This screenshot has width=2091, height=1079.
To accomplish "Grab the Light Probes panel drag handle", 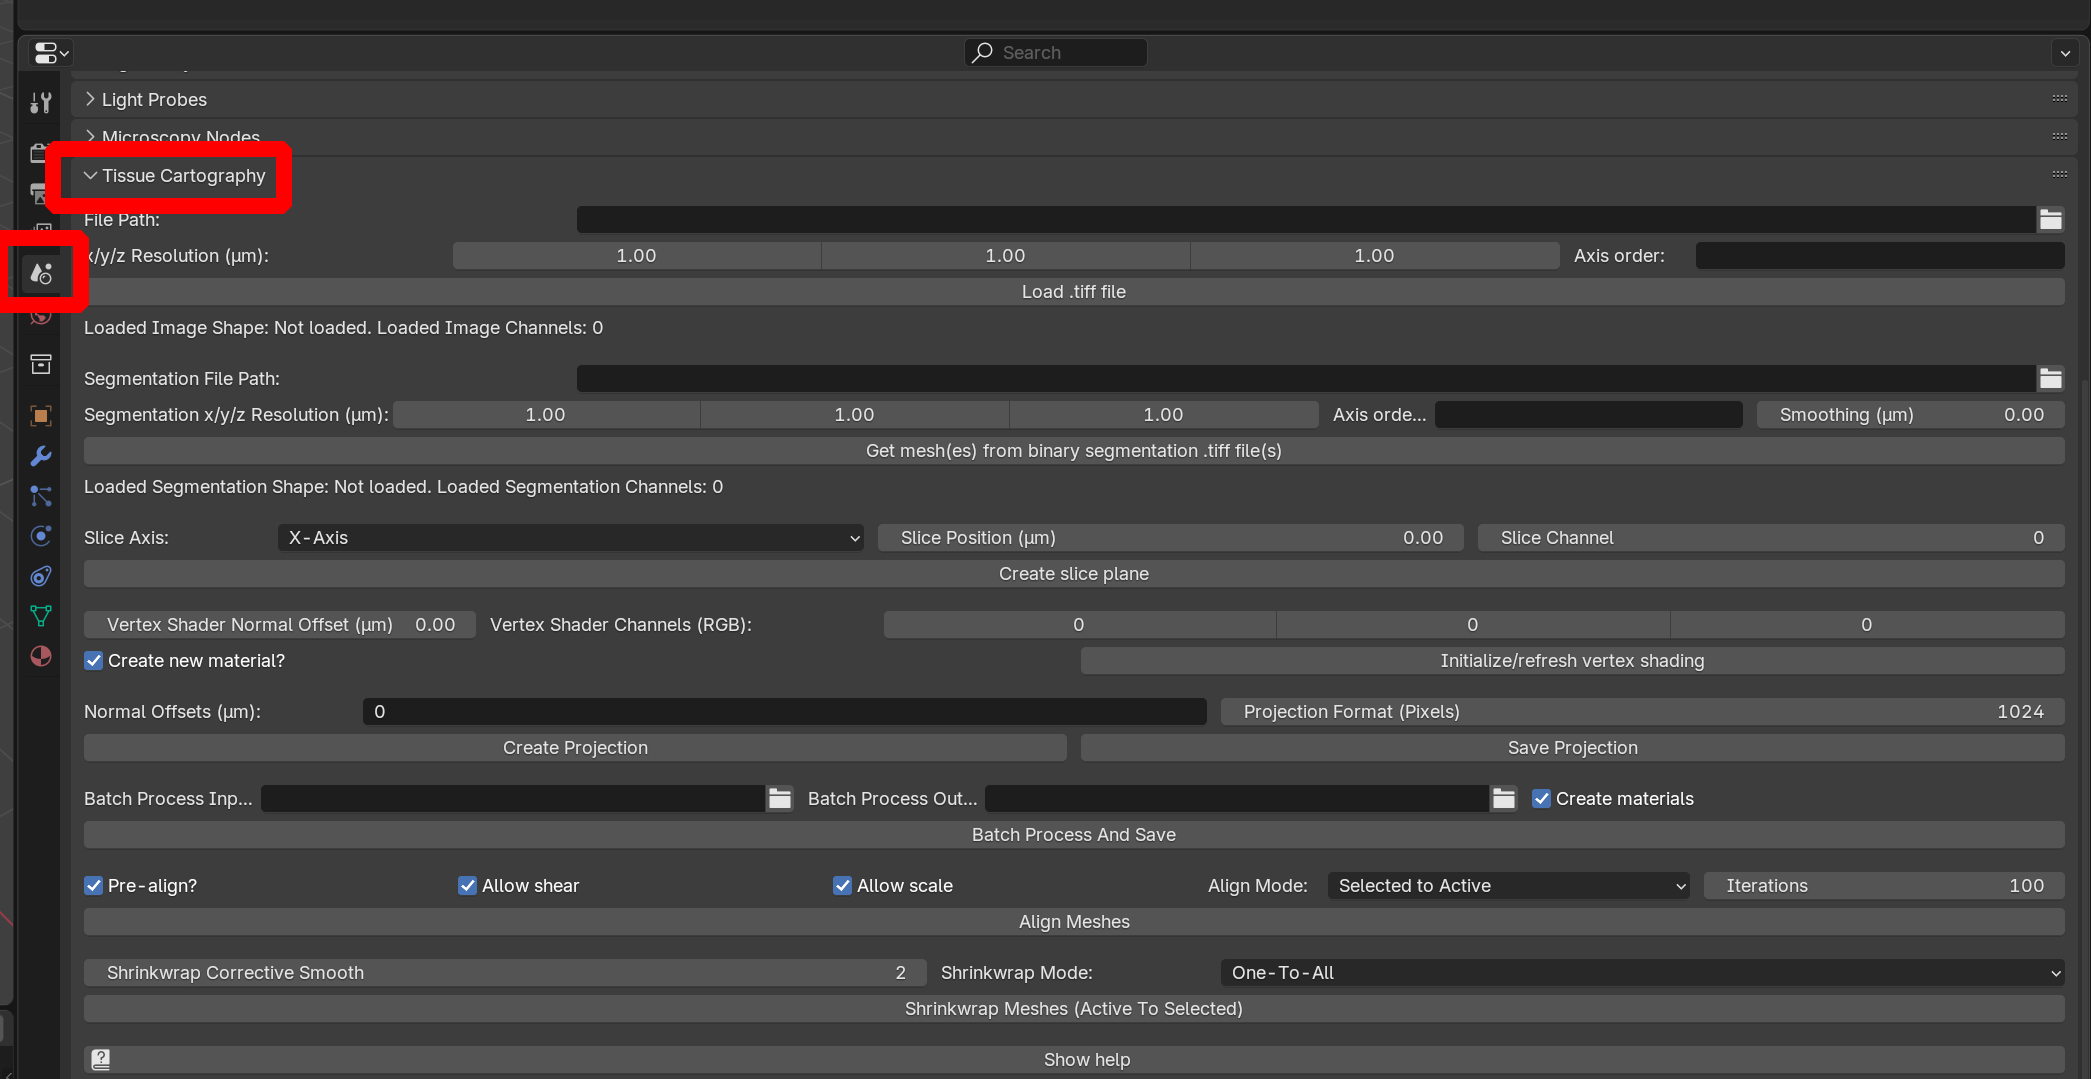I will [2060, 98].
